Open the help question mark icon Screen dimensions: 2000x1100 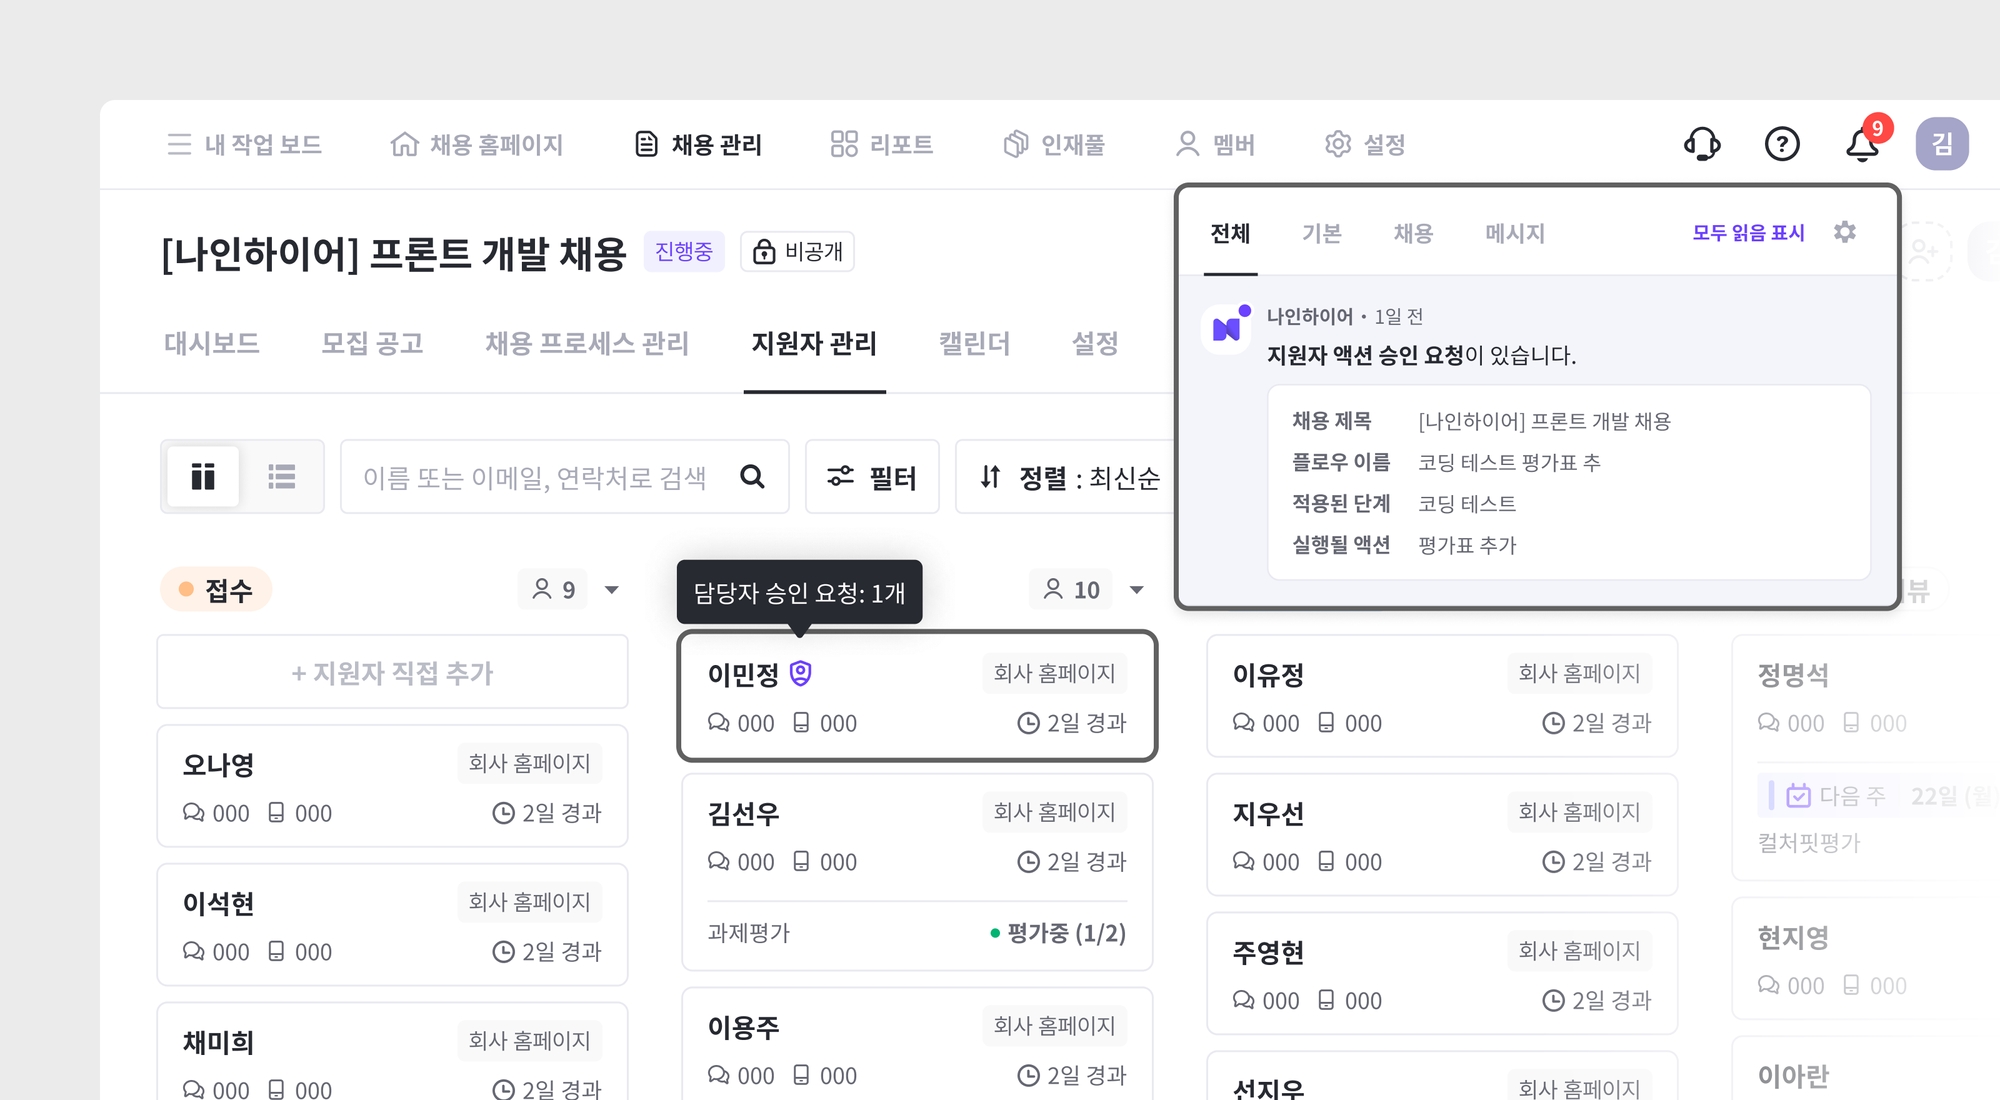[x=1782, y=144]
